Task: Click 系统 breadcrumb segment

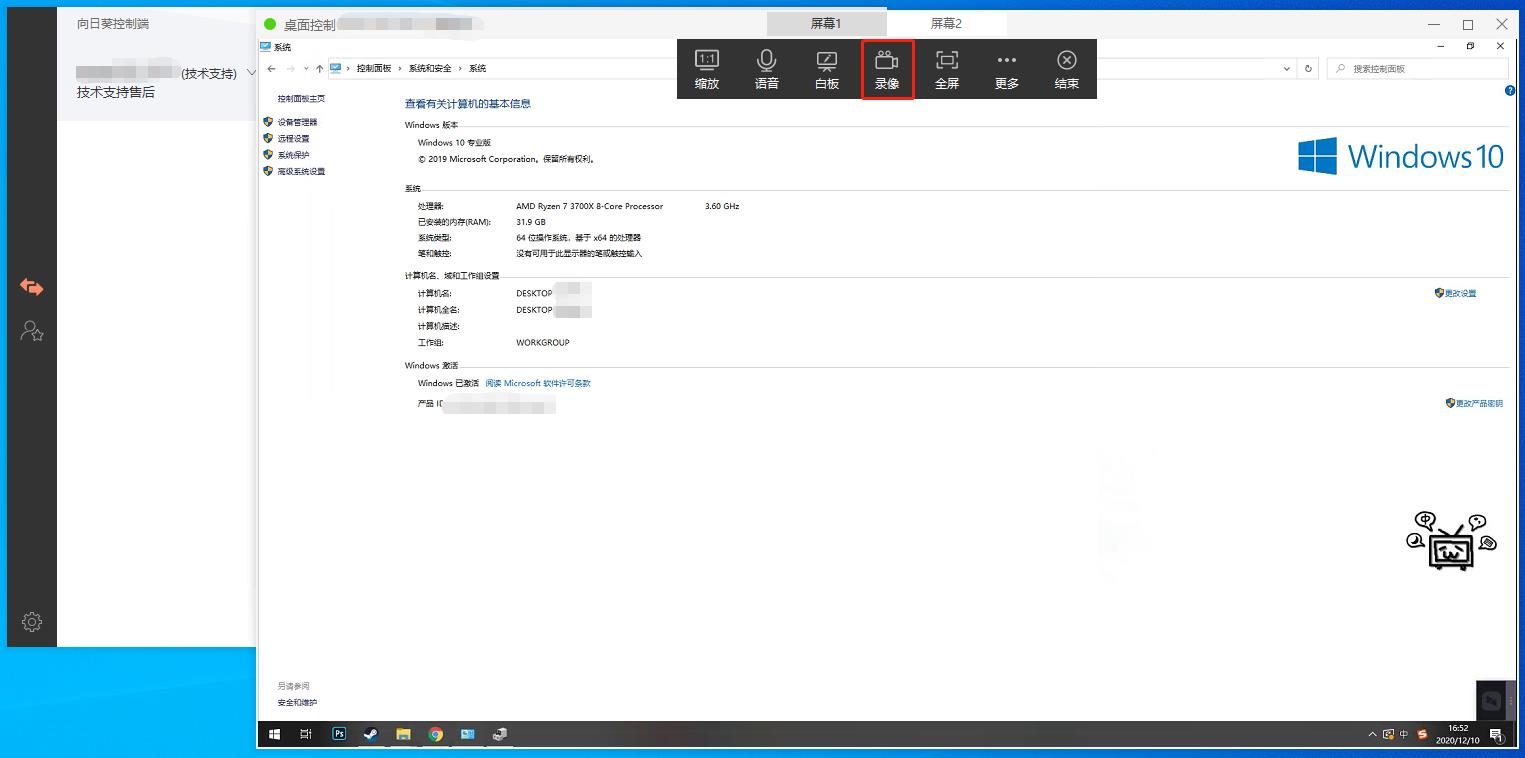Action: click(x=478, y=68)
